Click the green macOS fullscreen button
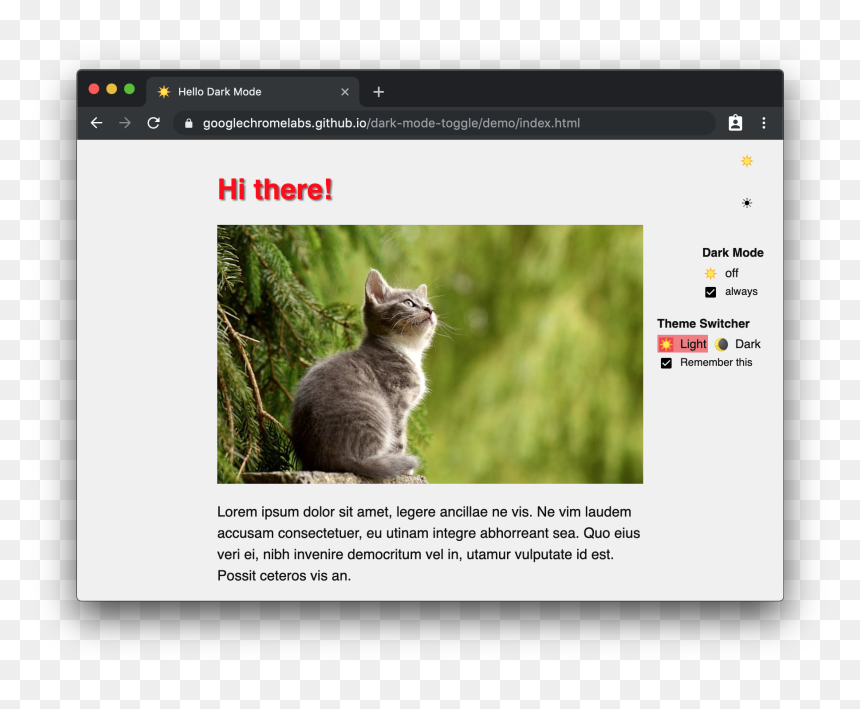Screen dimensions: 860x709 pos(129,89)
